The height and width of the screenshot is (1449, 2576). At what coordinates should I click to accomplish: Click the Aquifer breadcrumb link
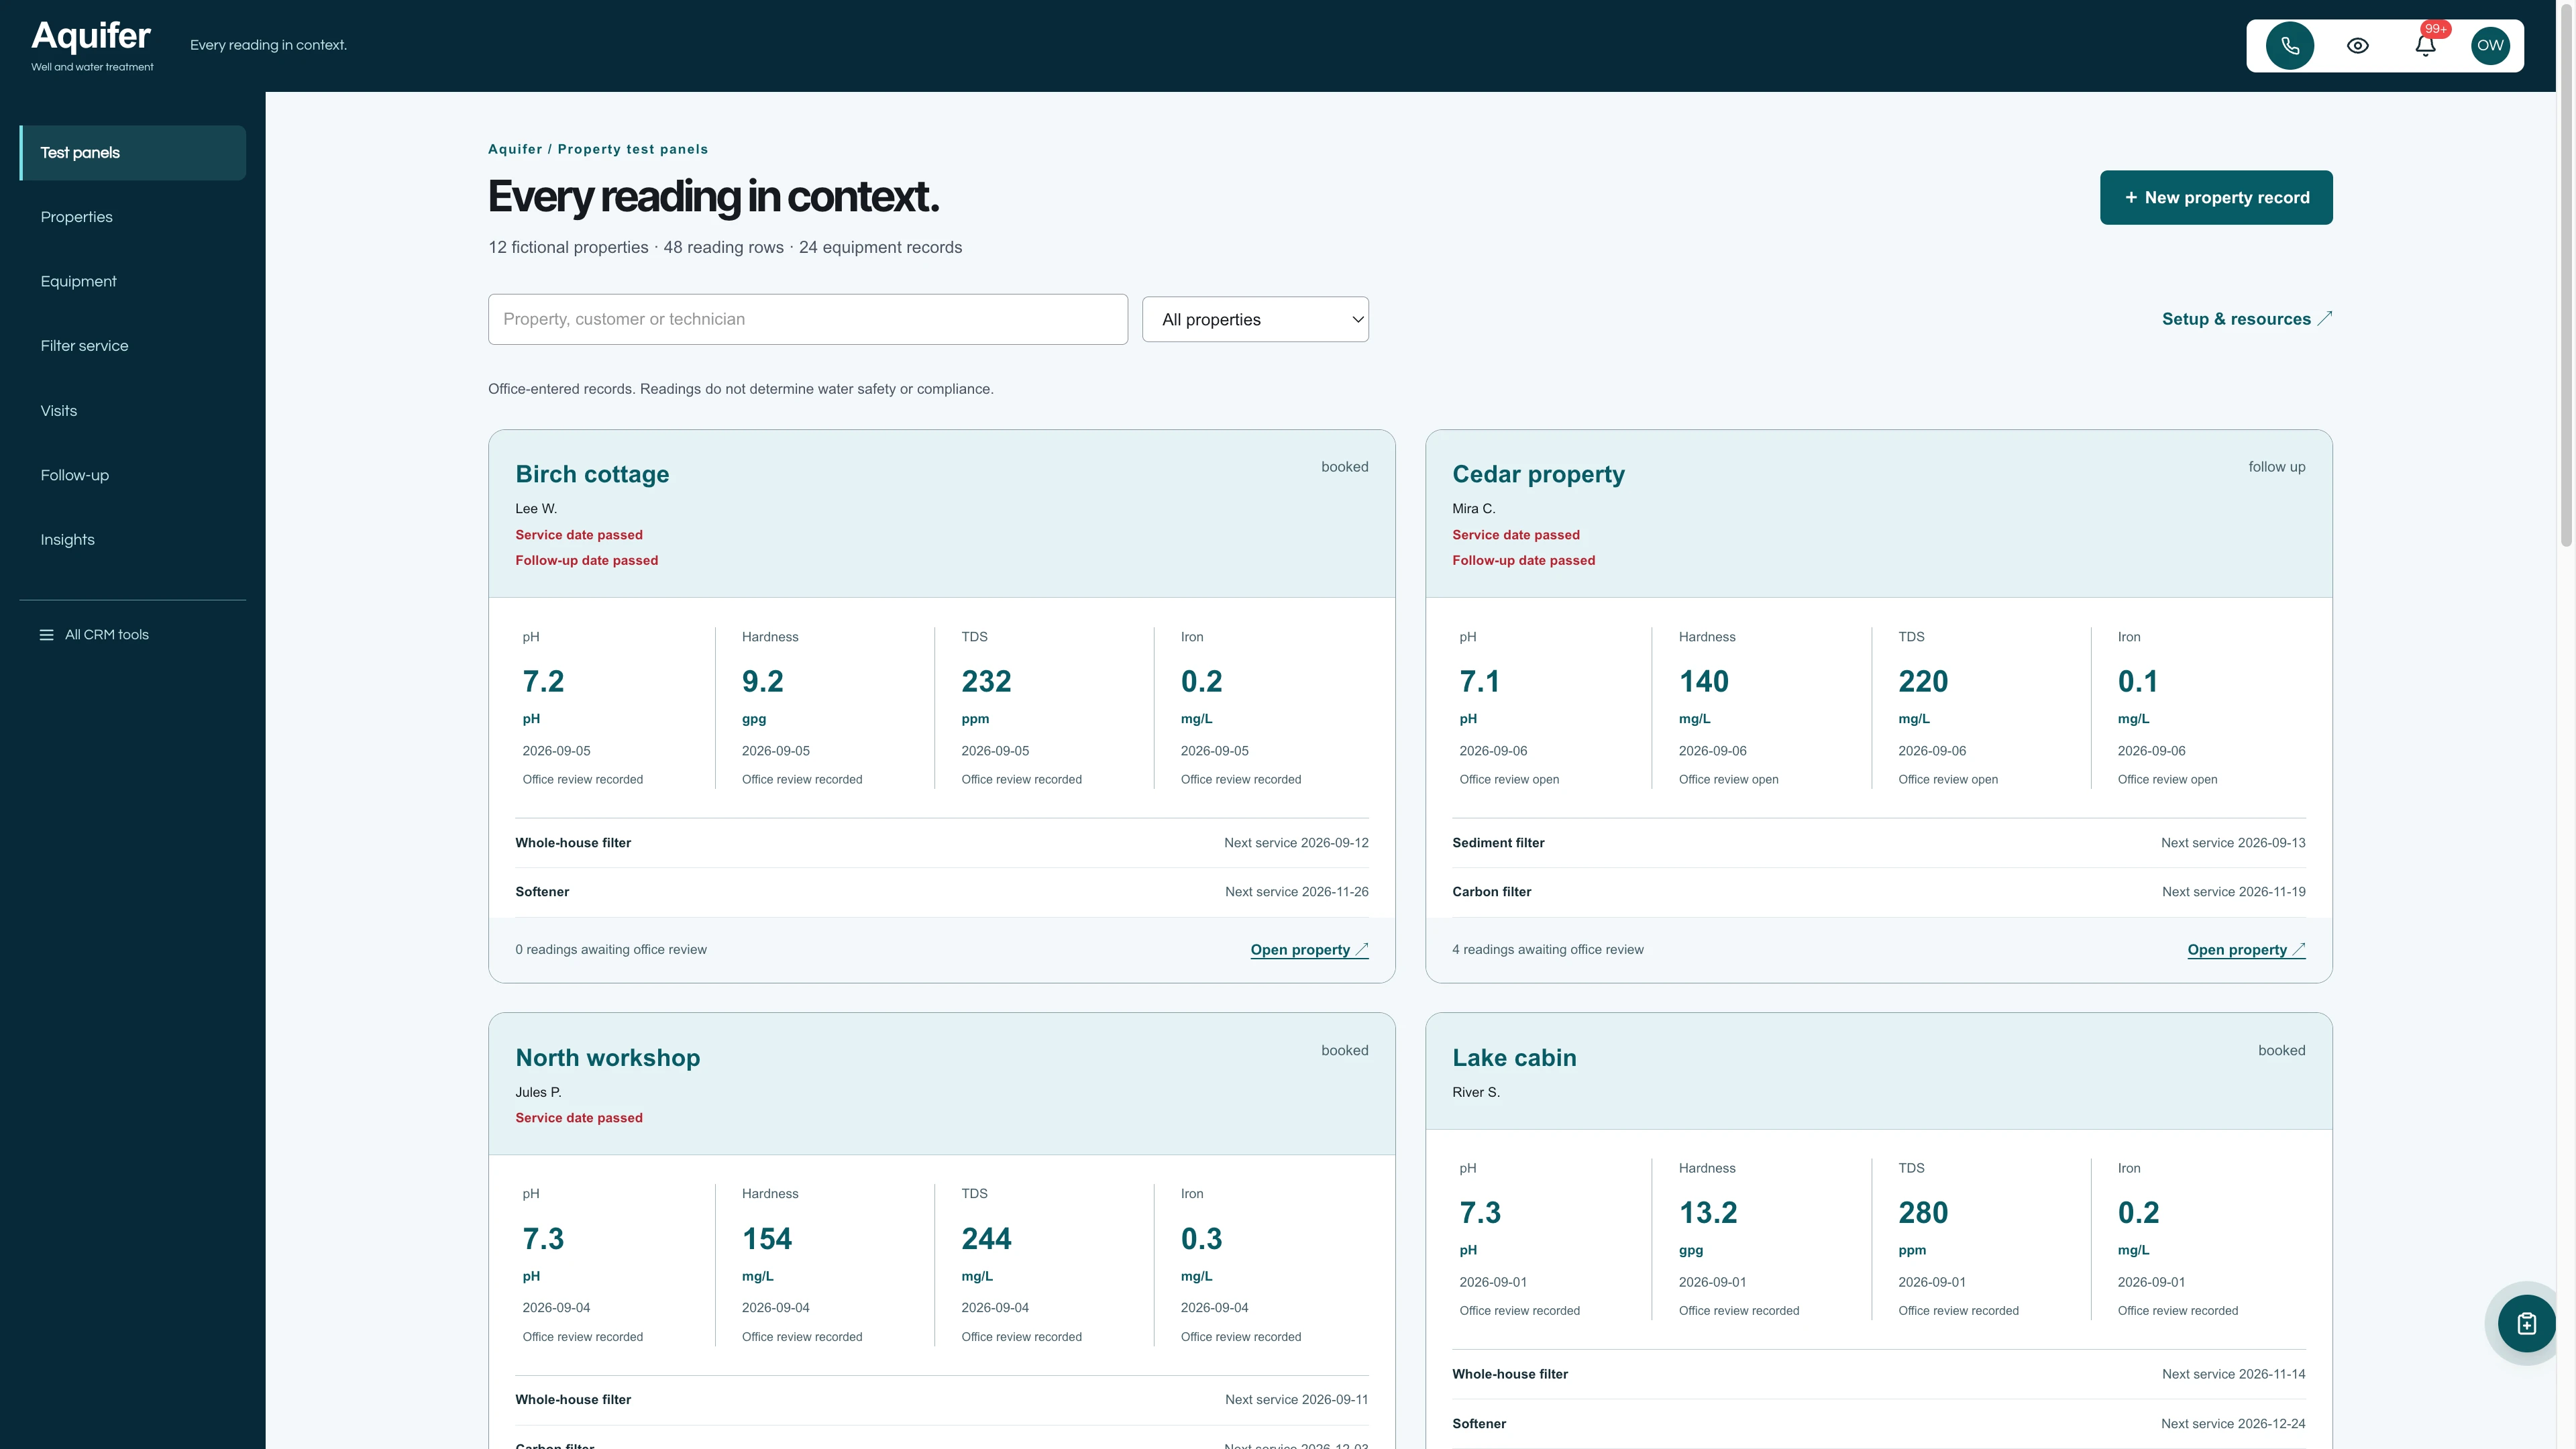tap(515, 149)
